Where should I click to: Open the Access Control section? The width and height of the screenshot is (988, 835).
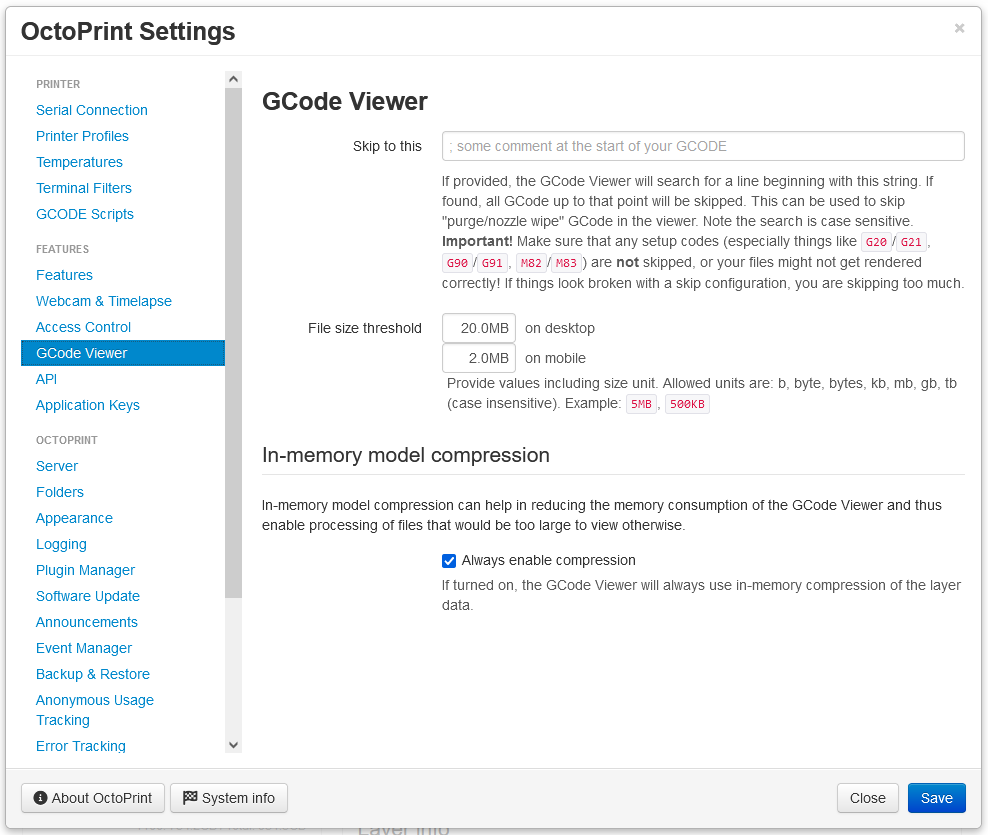[x=83, y=327]
